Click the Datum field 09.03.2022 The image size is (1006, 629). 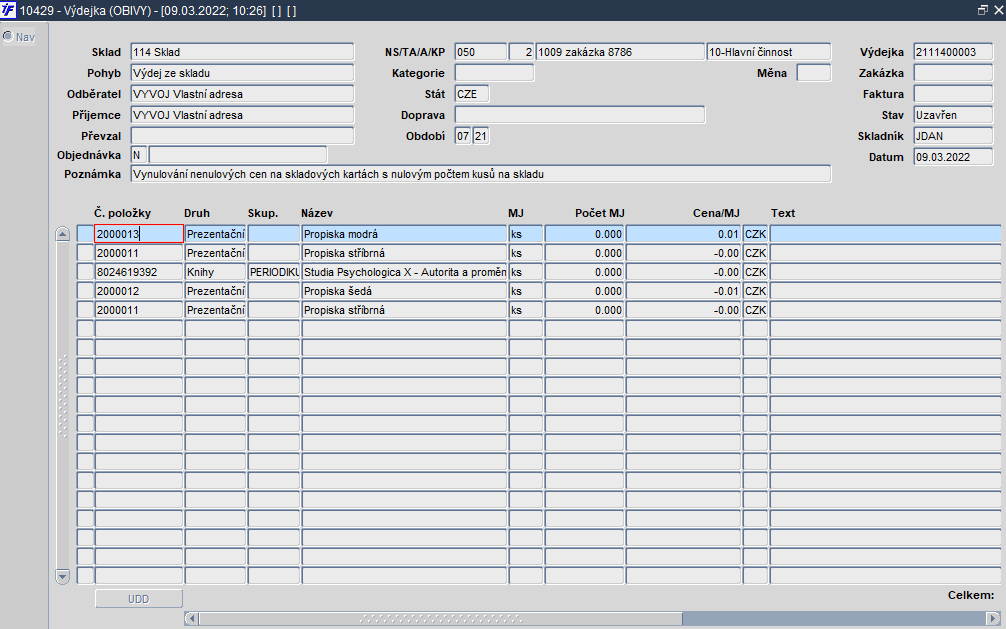(x=953, y=157)
